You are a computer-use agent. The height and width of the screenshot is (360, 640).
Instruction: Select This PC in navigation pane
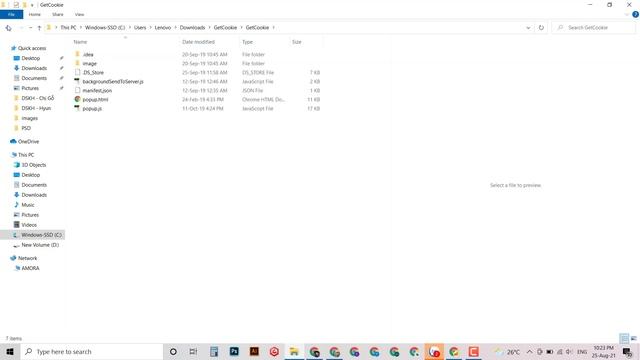tap(26, 155)
